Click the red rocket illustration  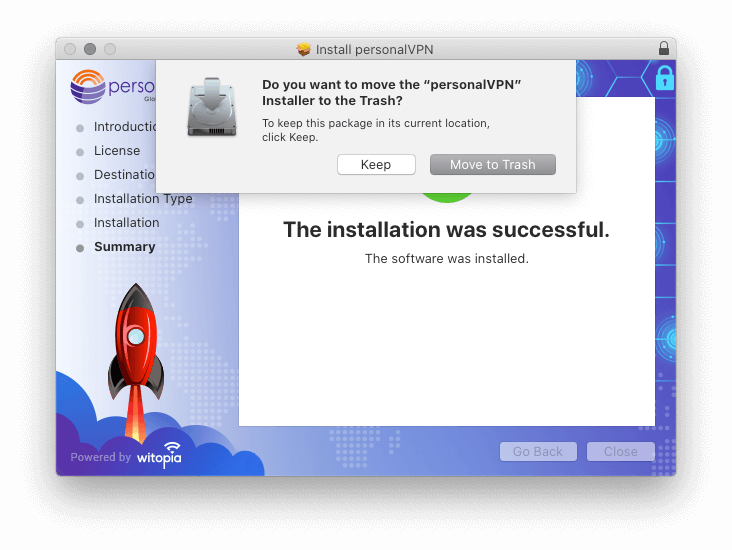[x=135, y=350]
